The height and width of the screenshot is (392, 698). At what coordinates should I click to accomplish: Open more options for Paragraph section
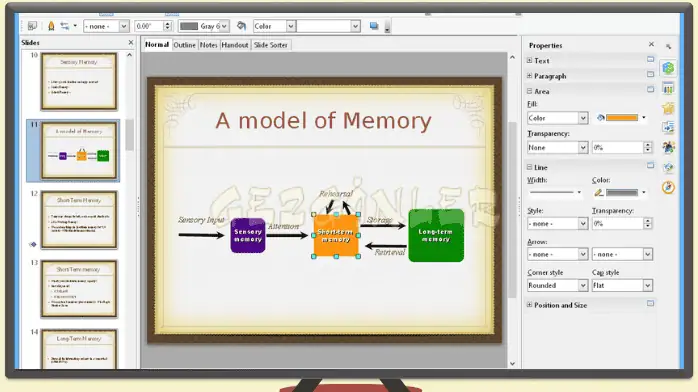tap(650, 74)
